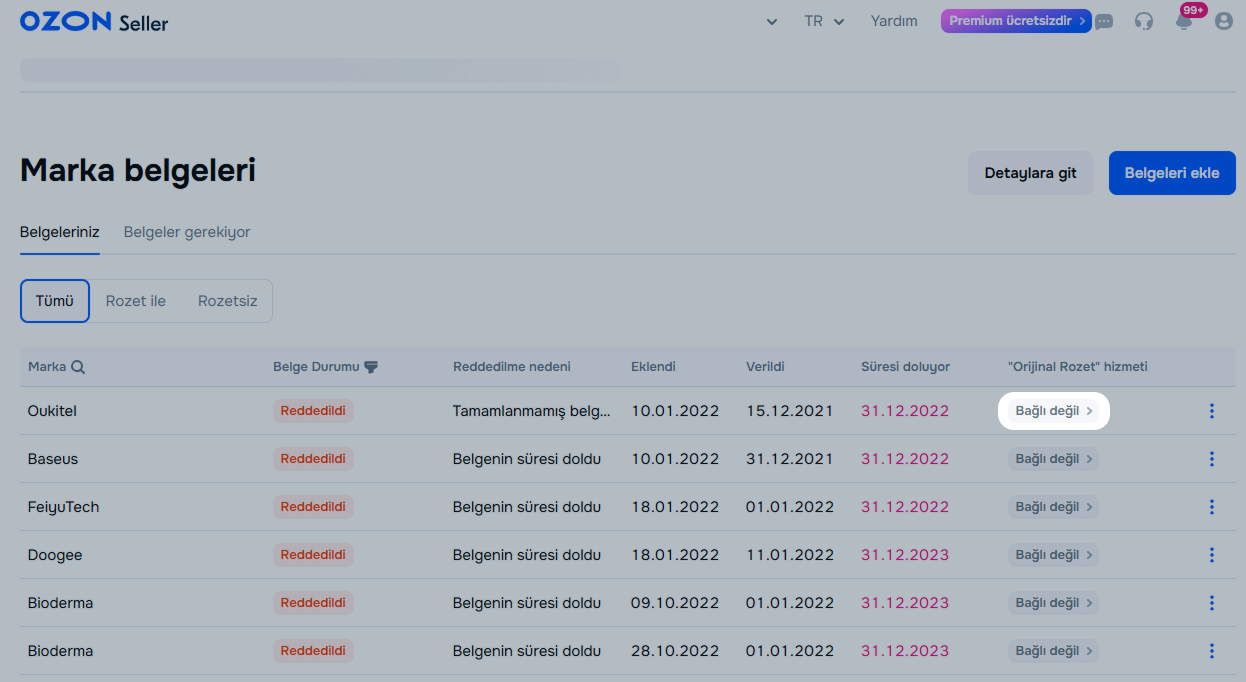Click the Verildi column header
Screen dimensions: 1246x682
765,367
